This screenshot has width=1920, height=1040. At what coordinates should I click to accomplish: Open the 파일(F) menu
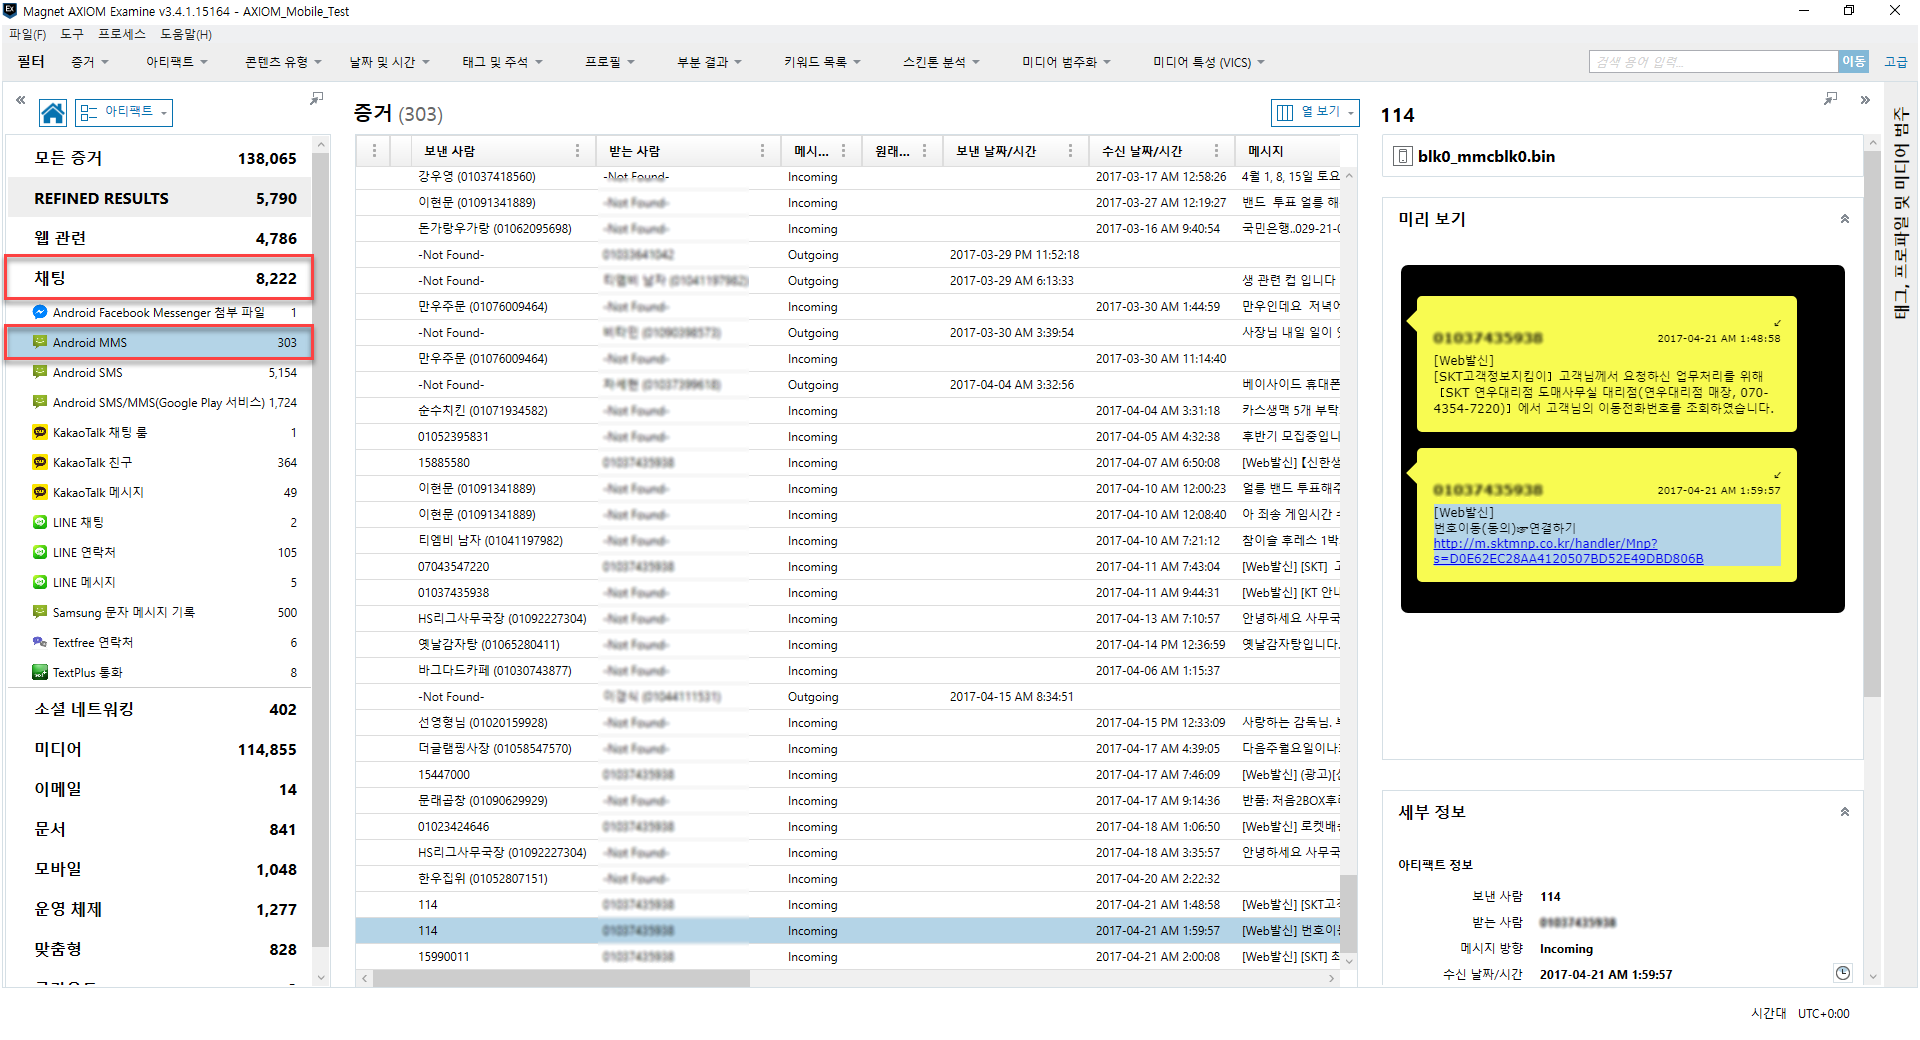click(28, 34)
